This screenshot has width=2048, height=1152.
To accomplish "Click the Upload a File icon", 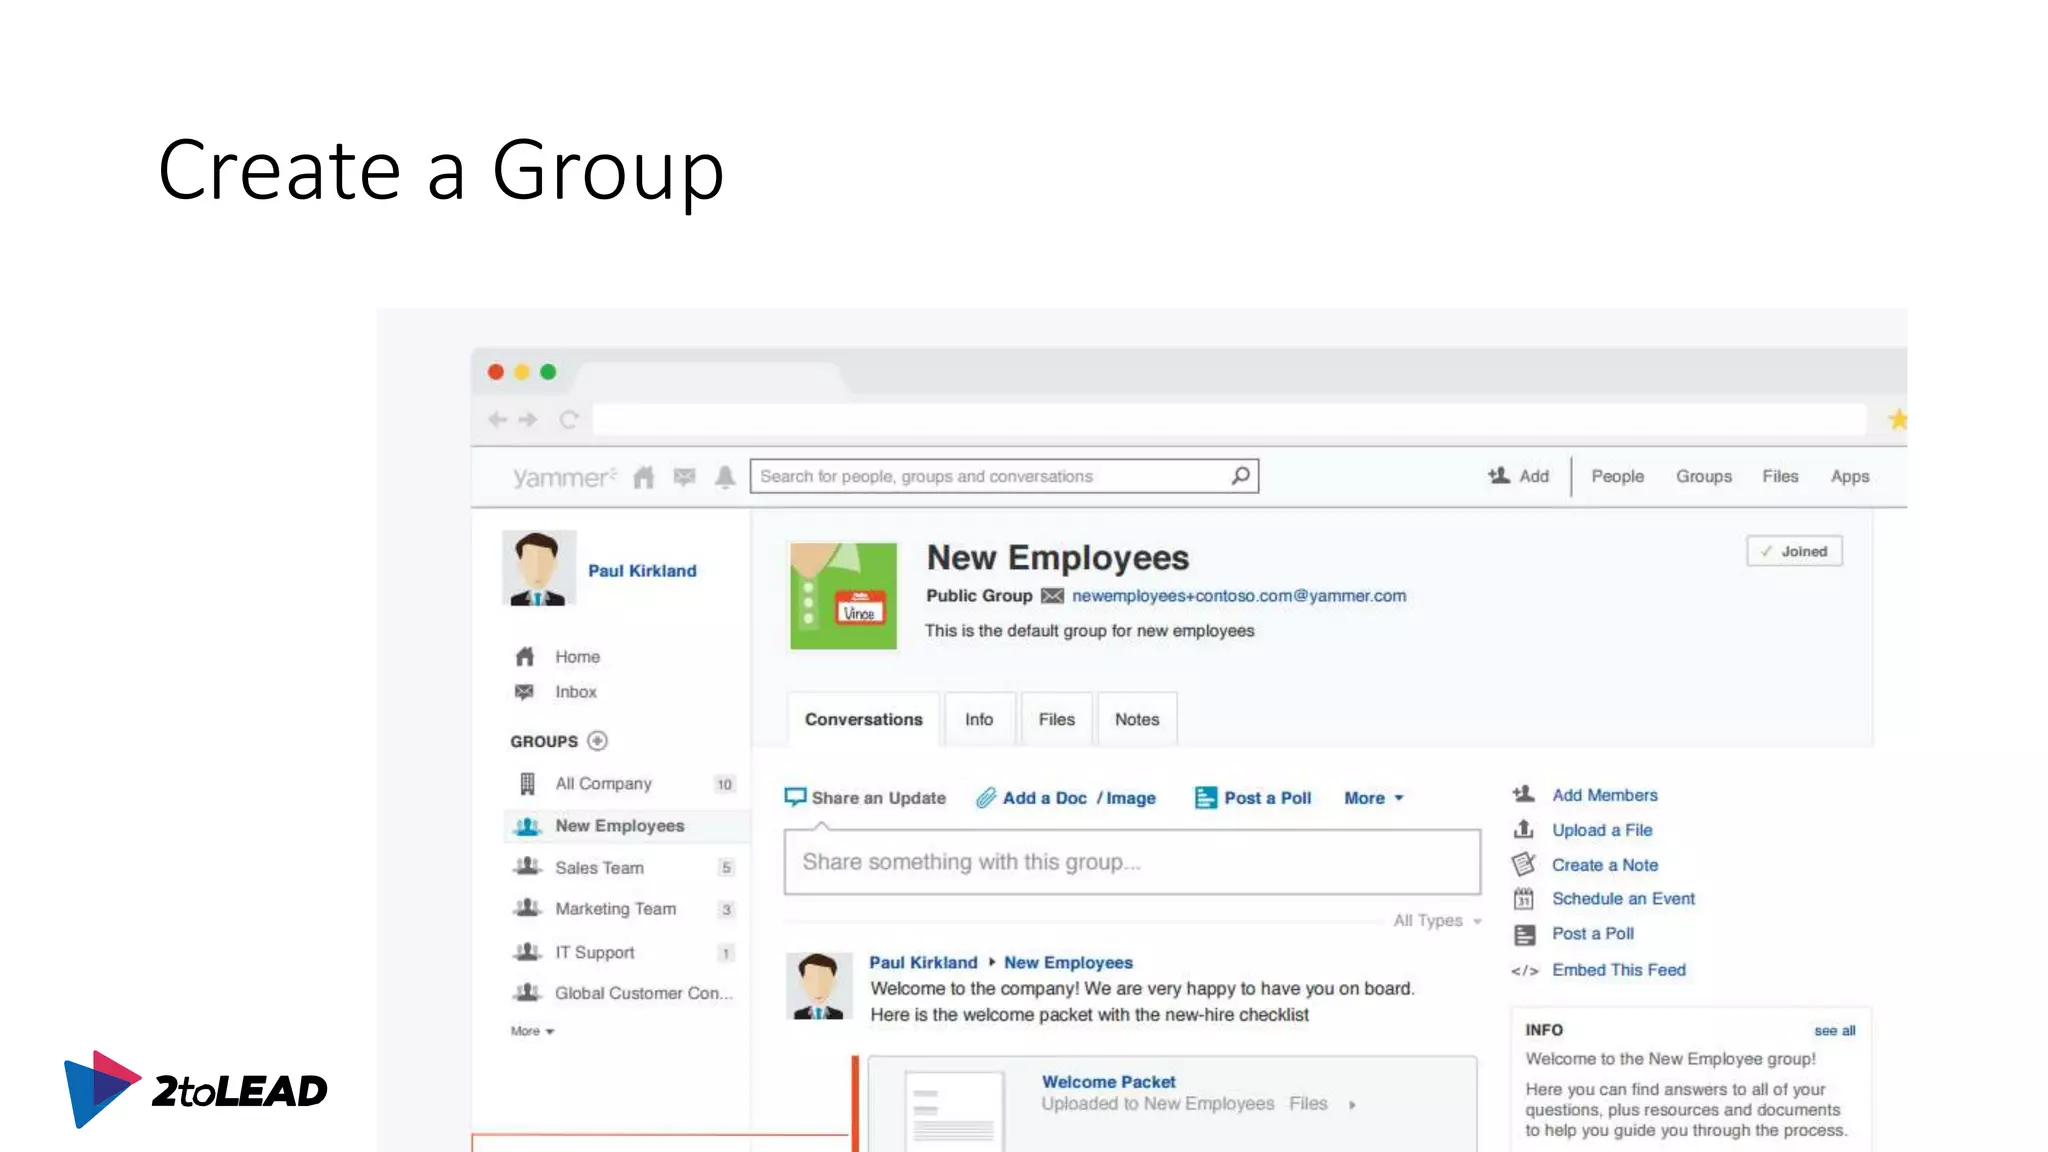I will [1523, 829].
